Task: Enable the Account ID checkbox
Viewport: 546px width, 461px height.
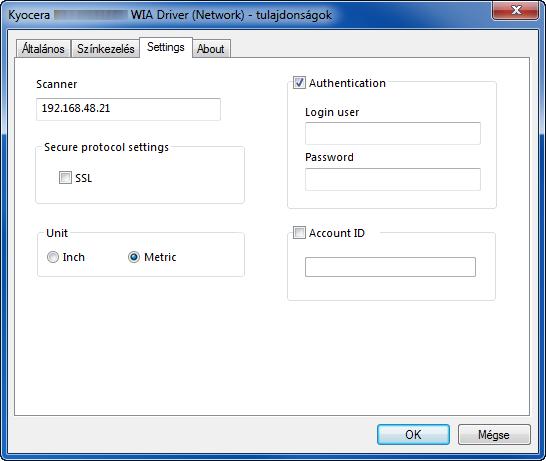Action: point(299,233)
